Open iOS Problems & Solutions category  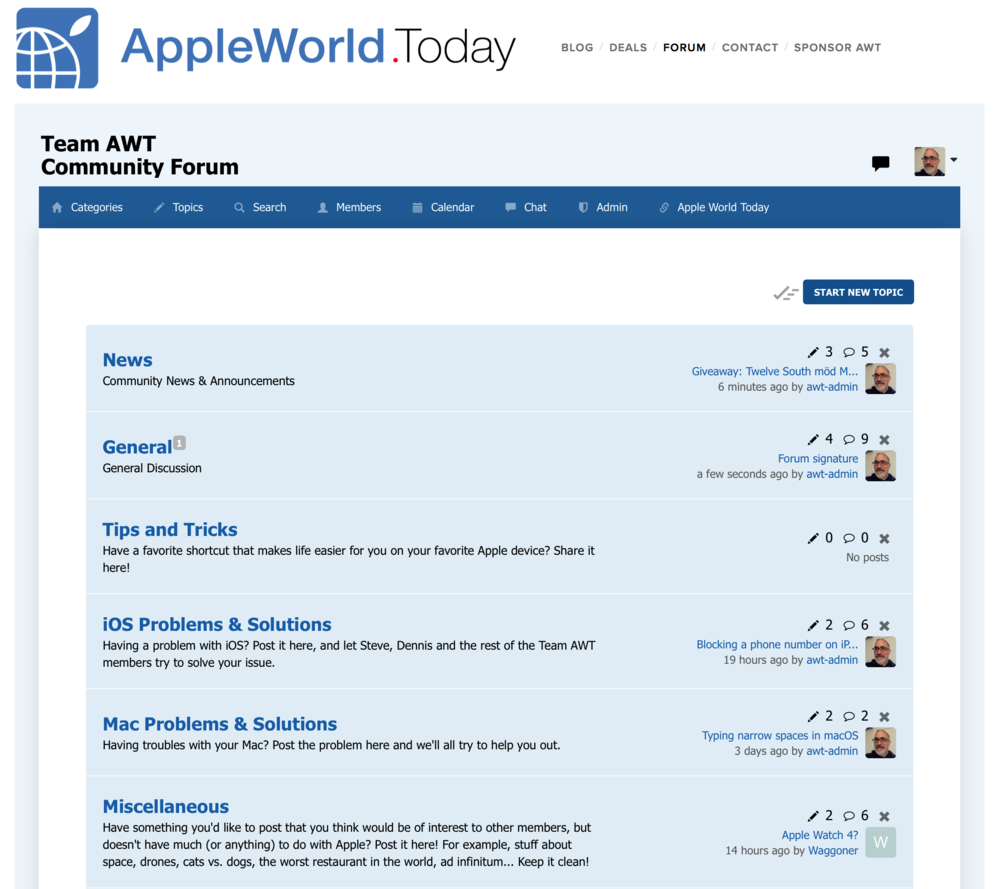(217, 624)
